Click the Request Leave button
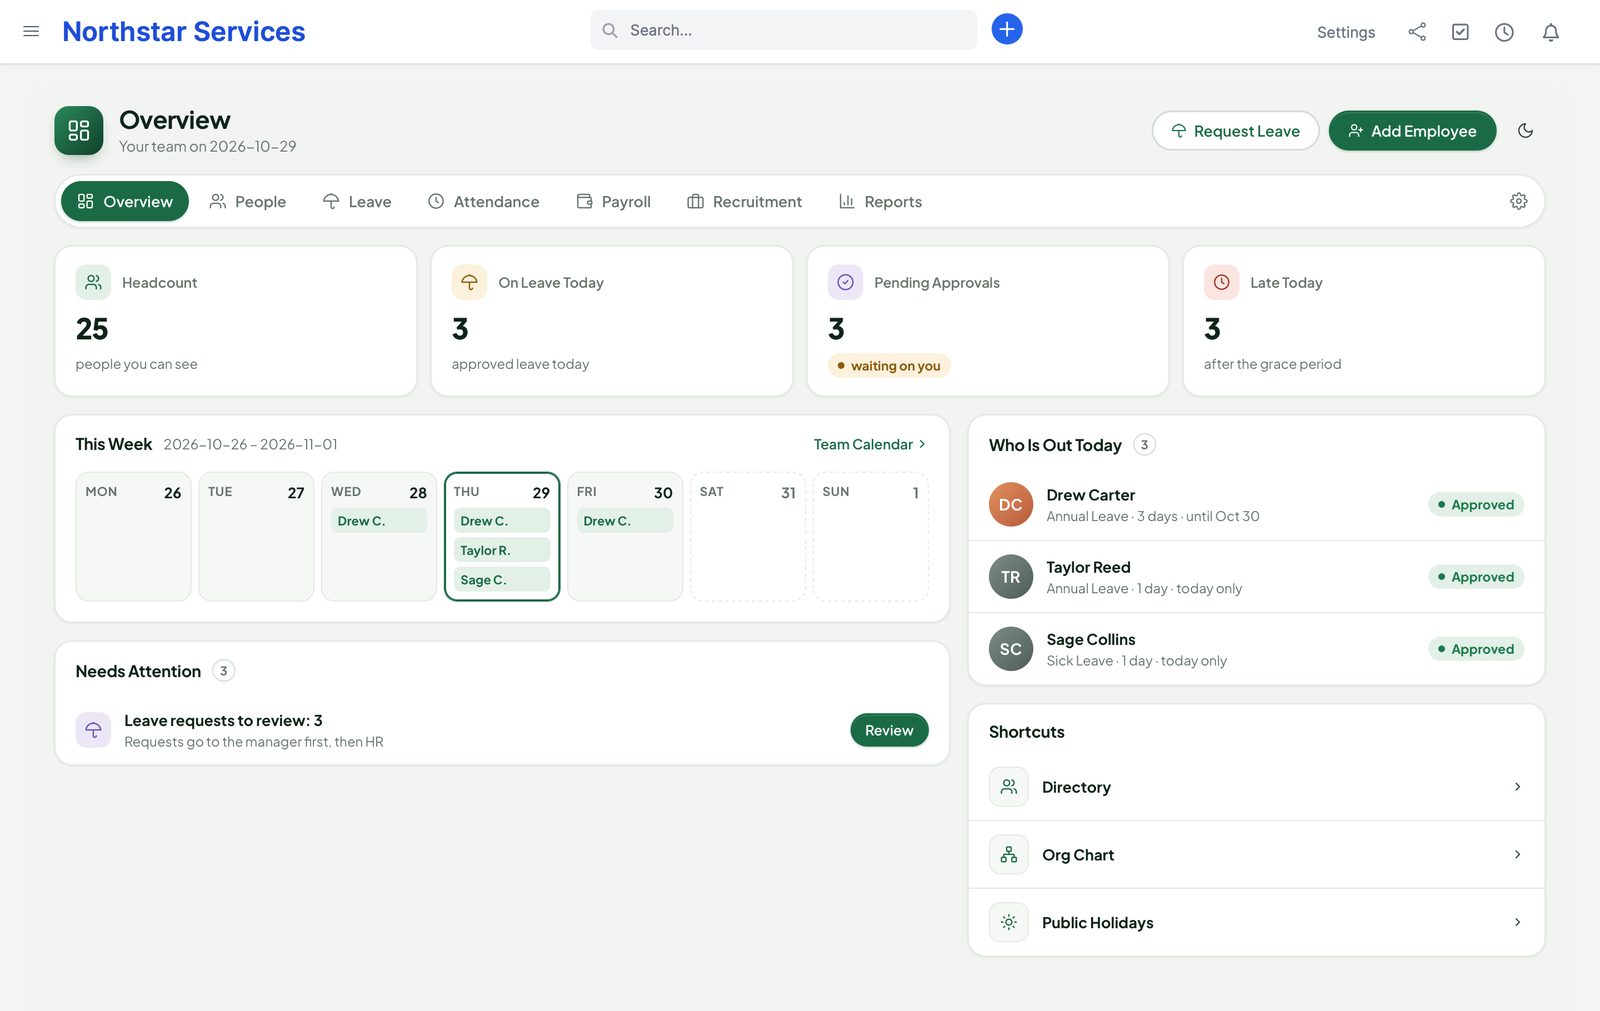 pyautogui.click(x=1235, y=131)
